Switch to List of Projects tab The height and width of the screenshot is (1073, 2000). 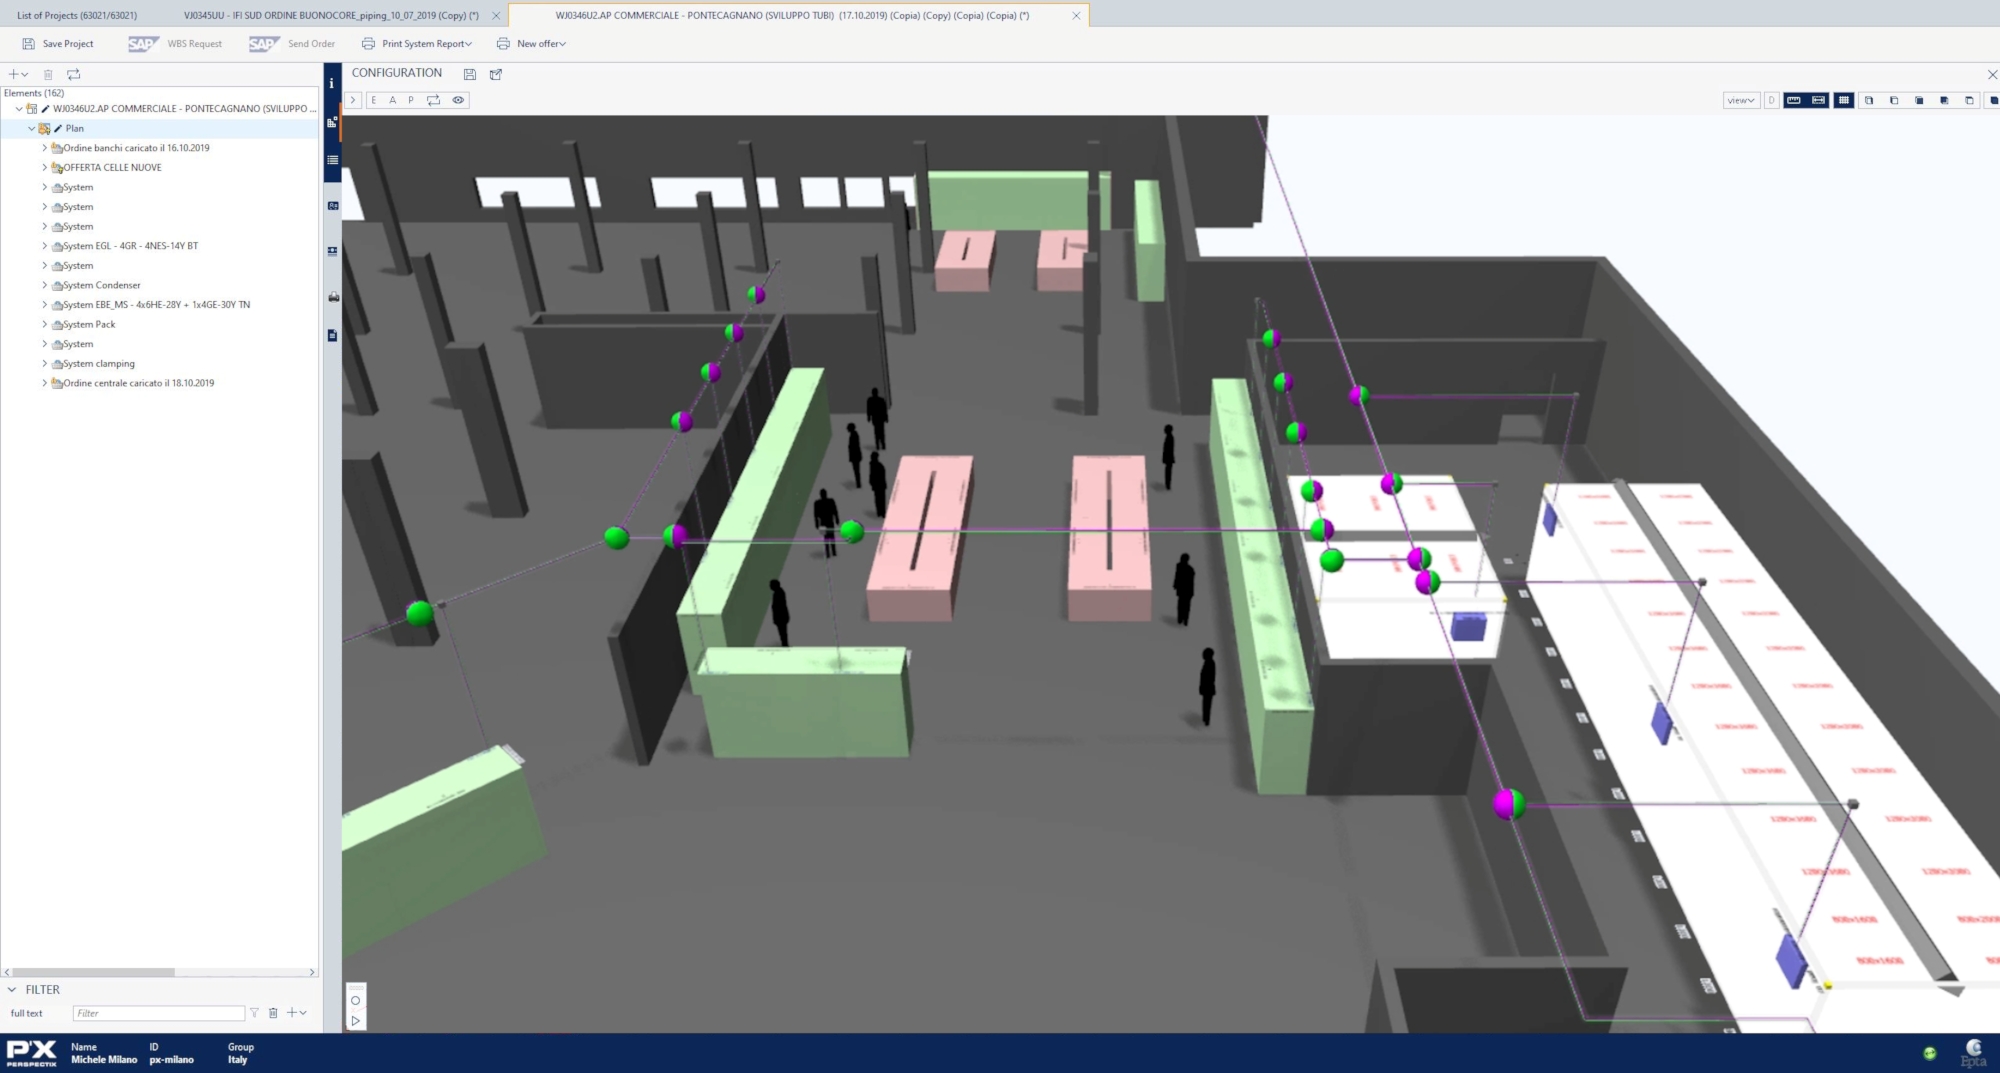click(x=77, y=15)
